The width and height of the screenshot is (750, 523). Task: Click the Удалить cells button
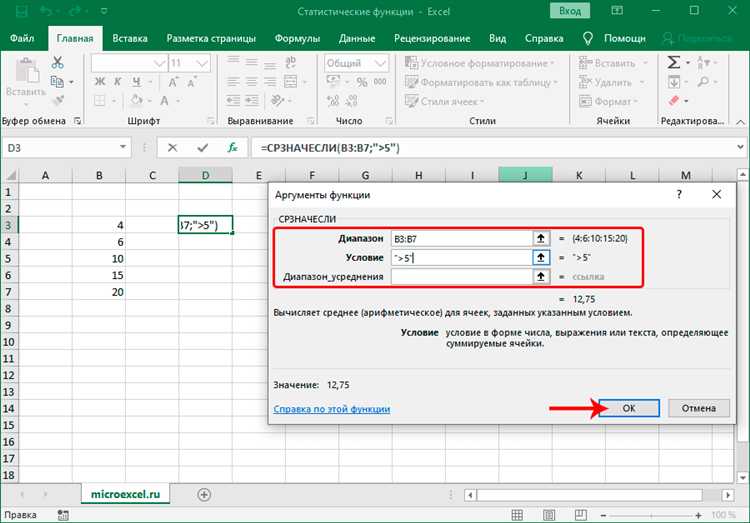click(x=606, y=82)
